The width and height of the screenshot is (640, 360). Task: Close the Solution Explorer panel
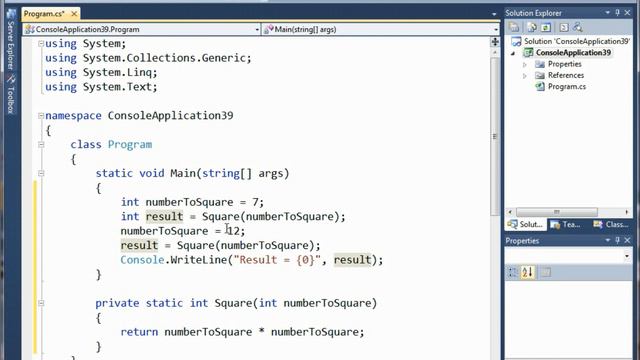[x=628, y=13]
